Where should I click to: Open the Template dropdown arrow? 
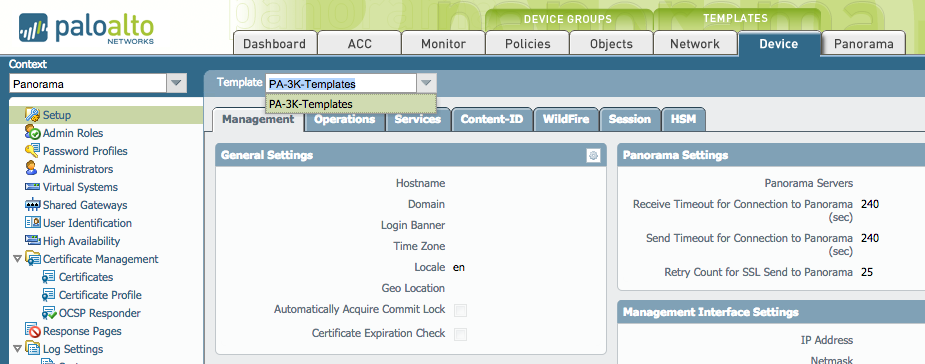click(427, 83)
